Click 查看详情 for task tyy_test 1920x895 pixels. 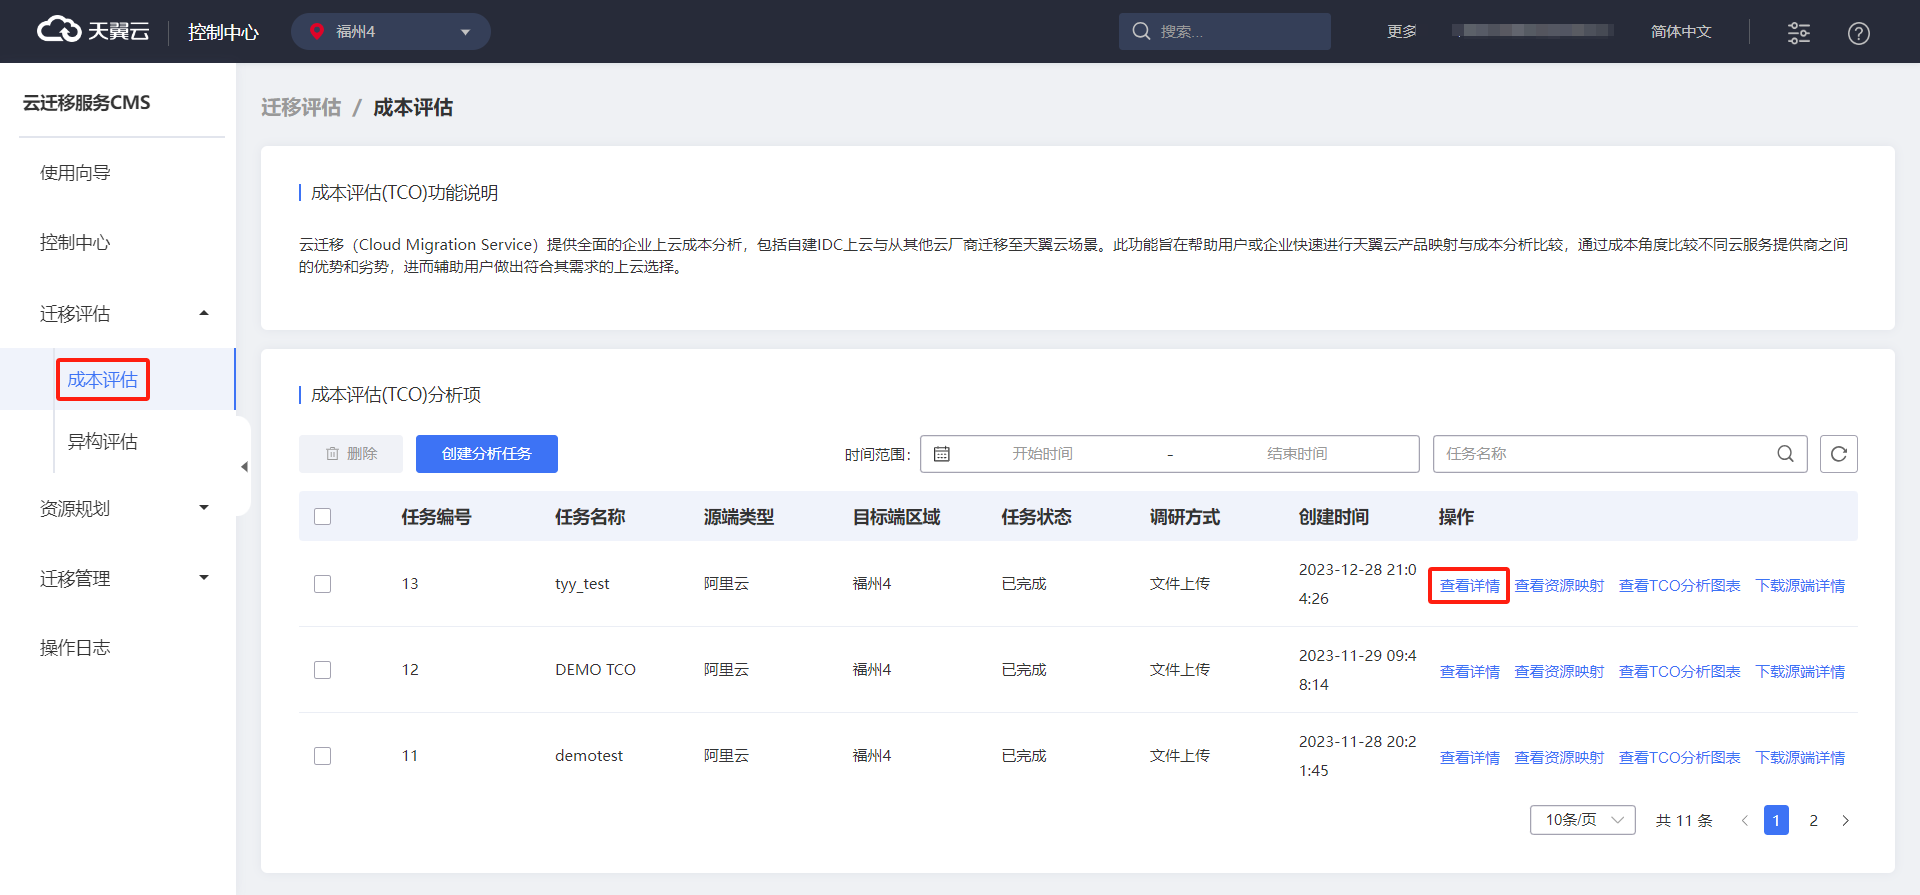point(1469,586)
